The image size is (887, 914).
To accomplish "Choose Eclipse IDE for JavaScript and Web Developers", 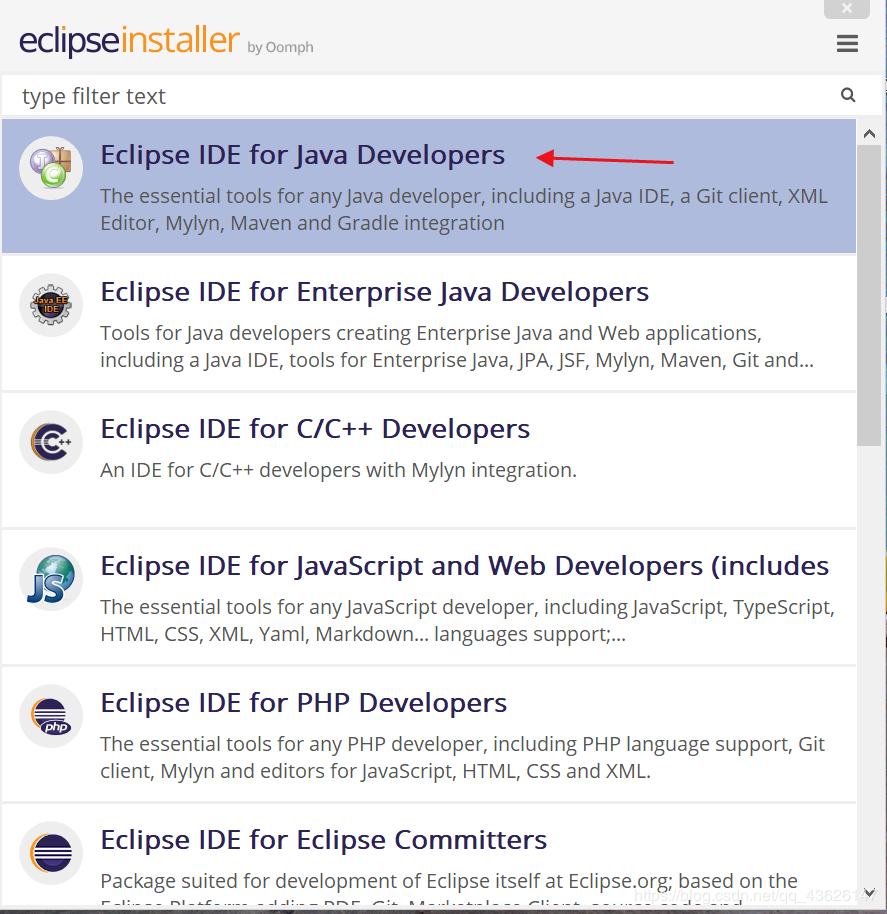I will (x=464, y=566).
